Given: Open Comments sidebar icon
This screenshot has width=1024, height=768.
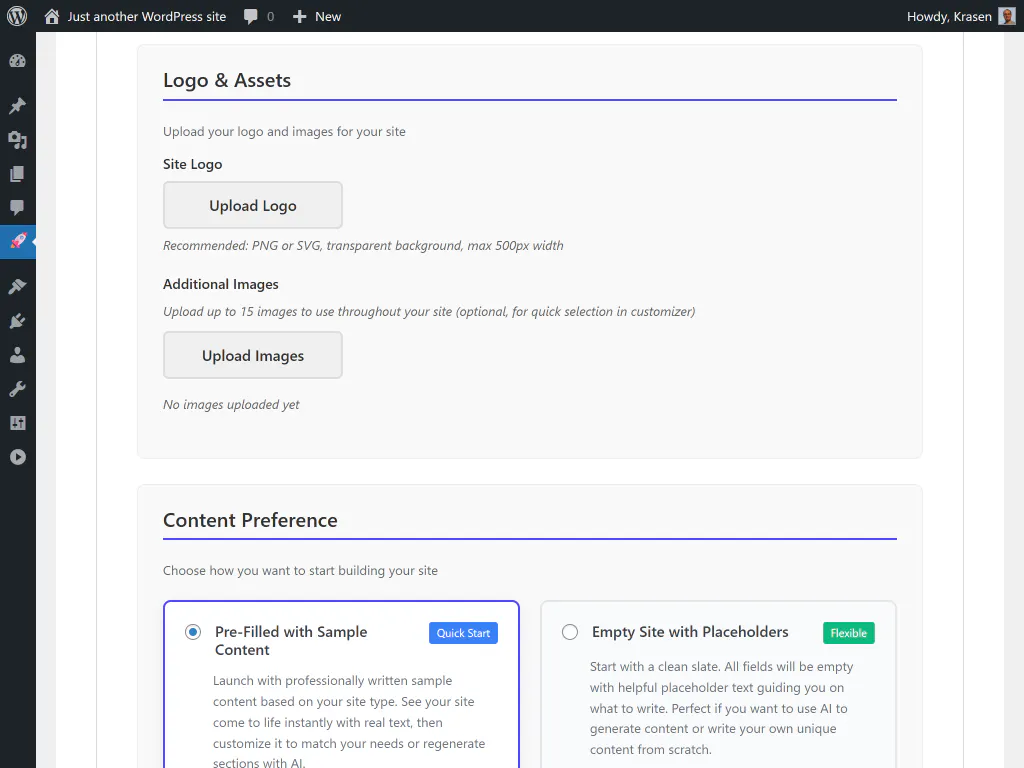Looking at the screenshot, I should click(x=18, y=208).
